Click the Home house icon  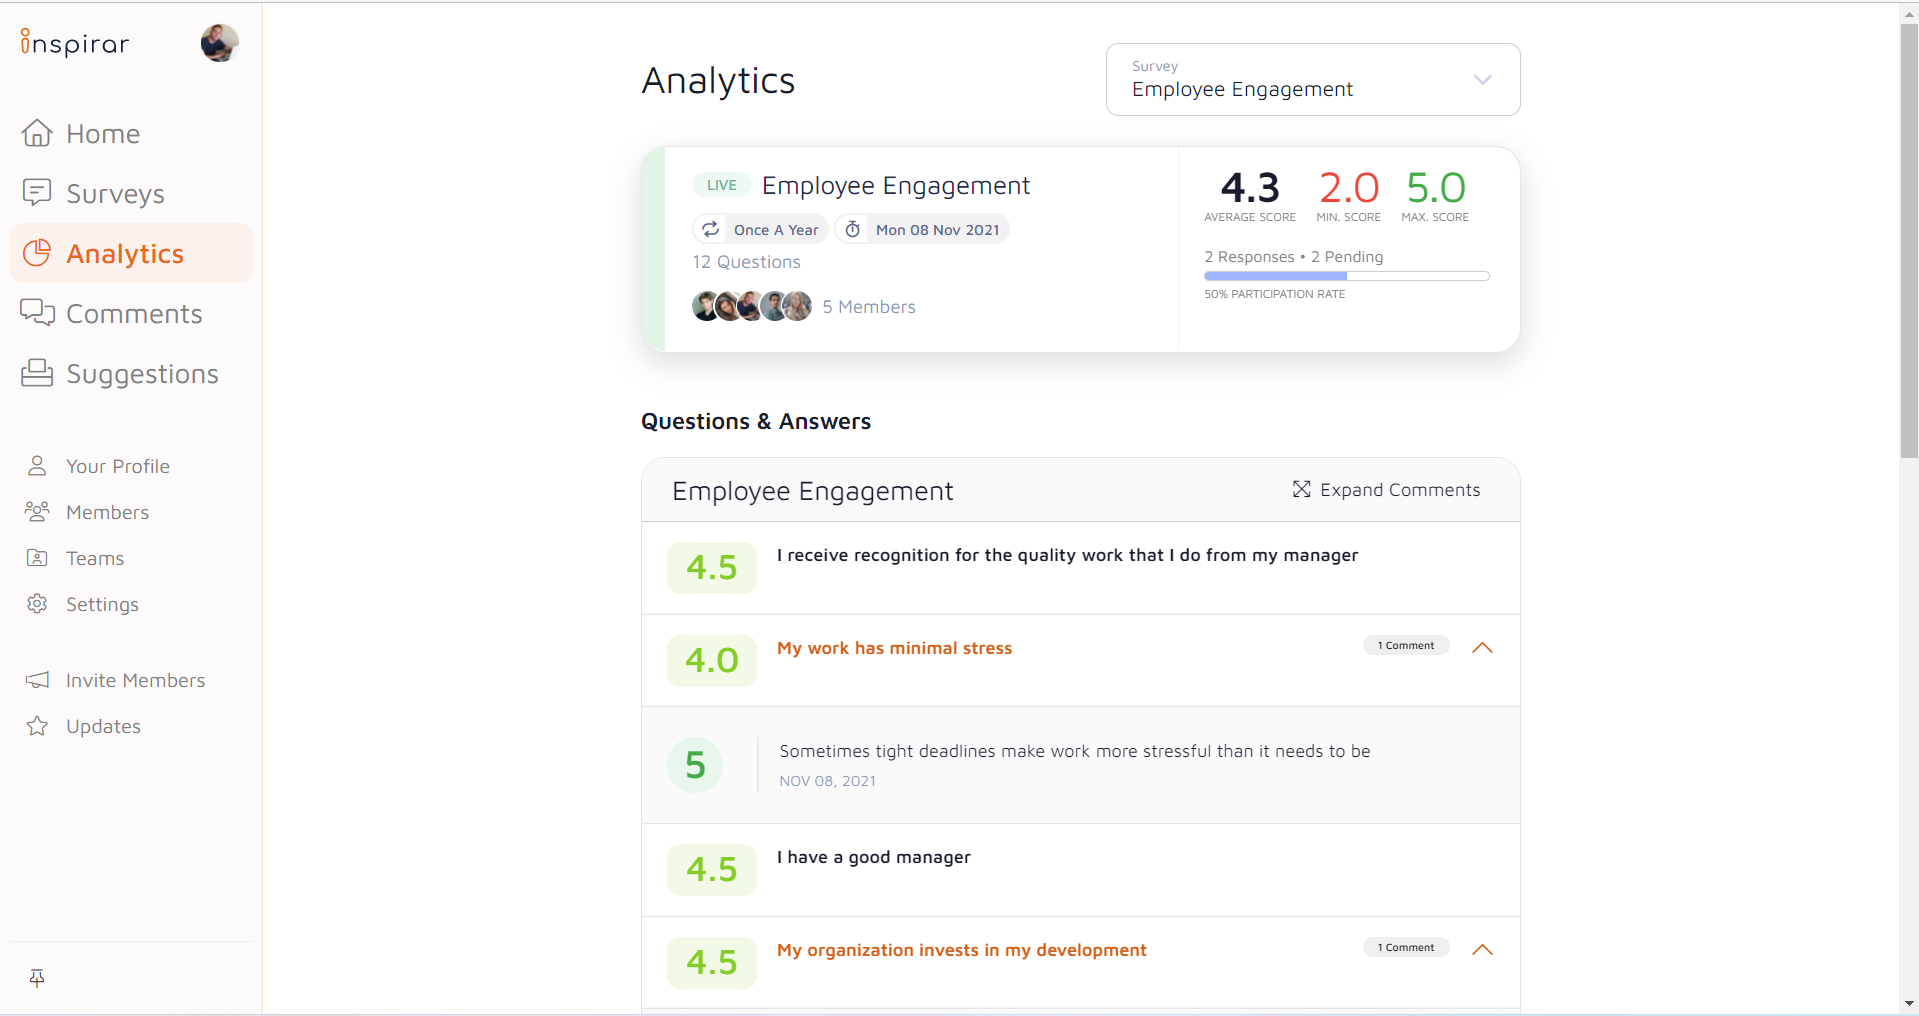point(37,133)
